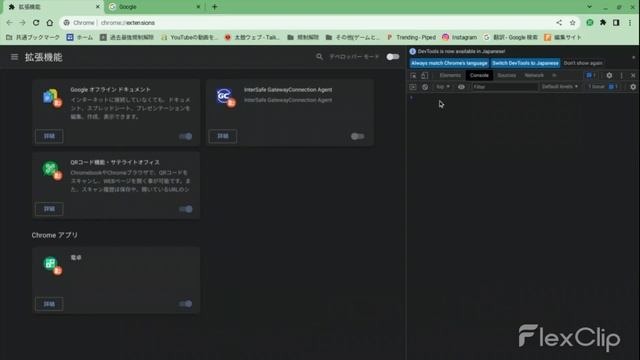Click the share page icon in address bar
Screen dimensions: 640x360
pos(559,23)
